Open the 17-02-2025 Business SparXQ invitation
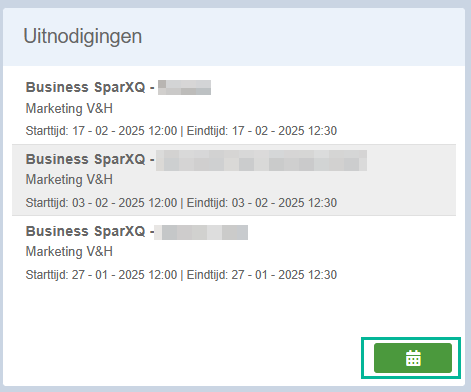Image resolution: width=471 pixels, height=392 pixels. 234,108
